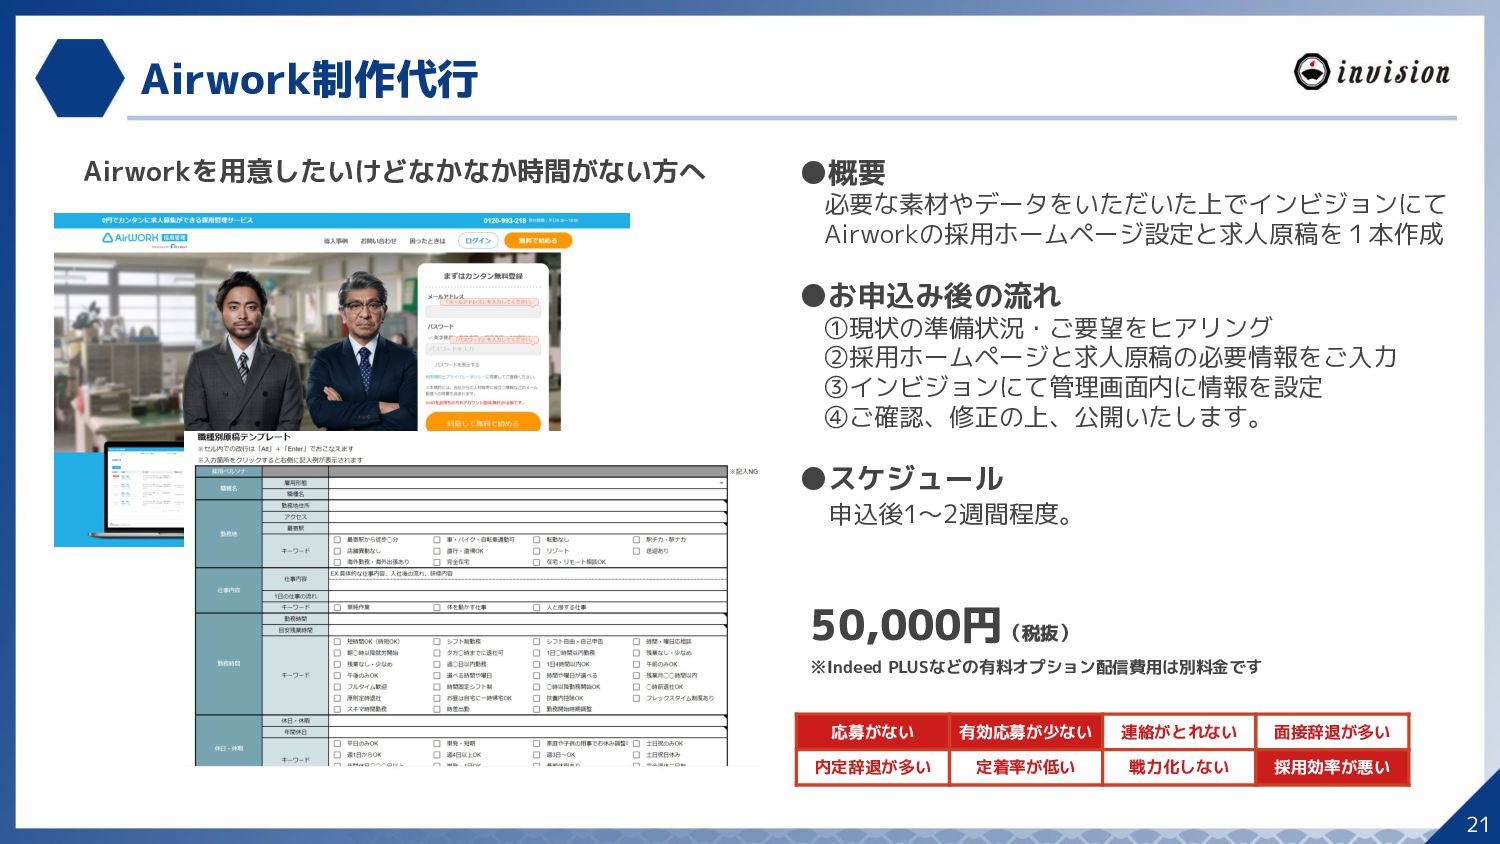Click the 1日の仕事の流れ entry cell

coord(527,596)
